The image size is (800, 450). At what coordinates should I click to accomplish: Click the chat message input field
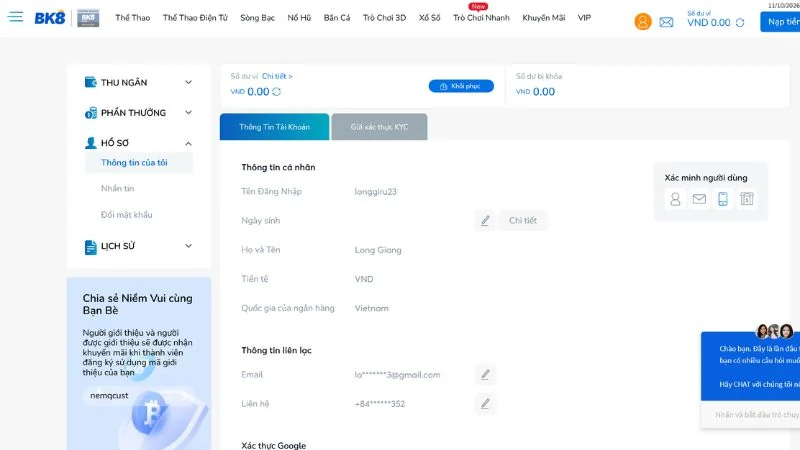[x=750, y=414]
